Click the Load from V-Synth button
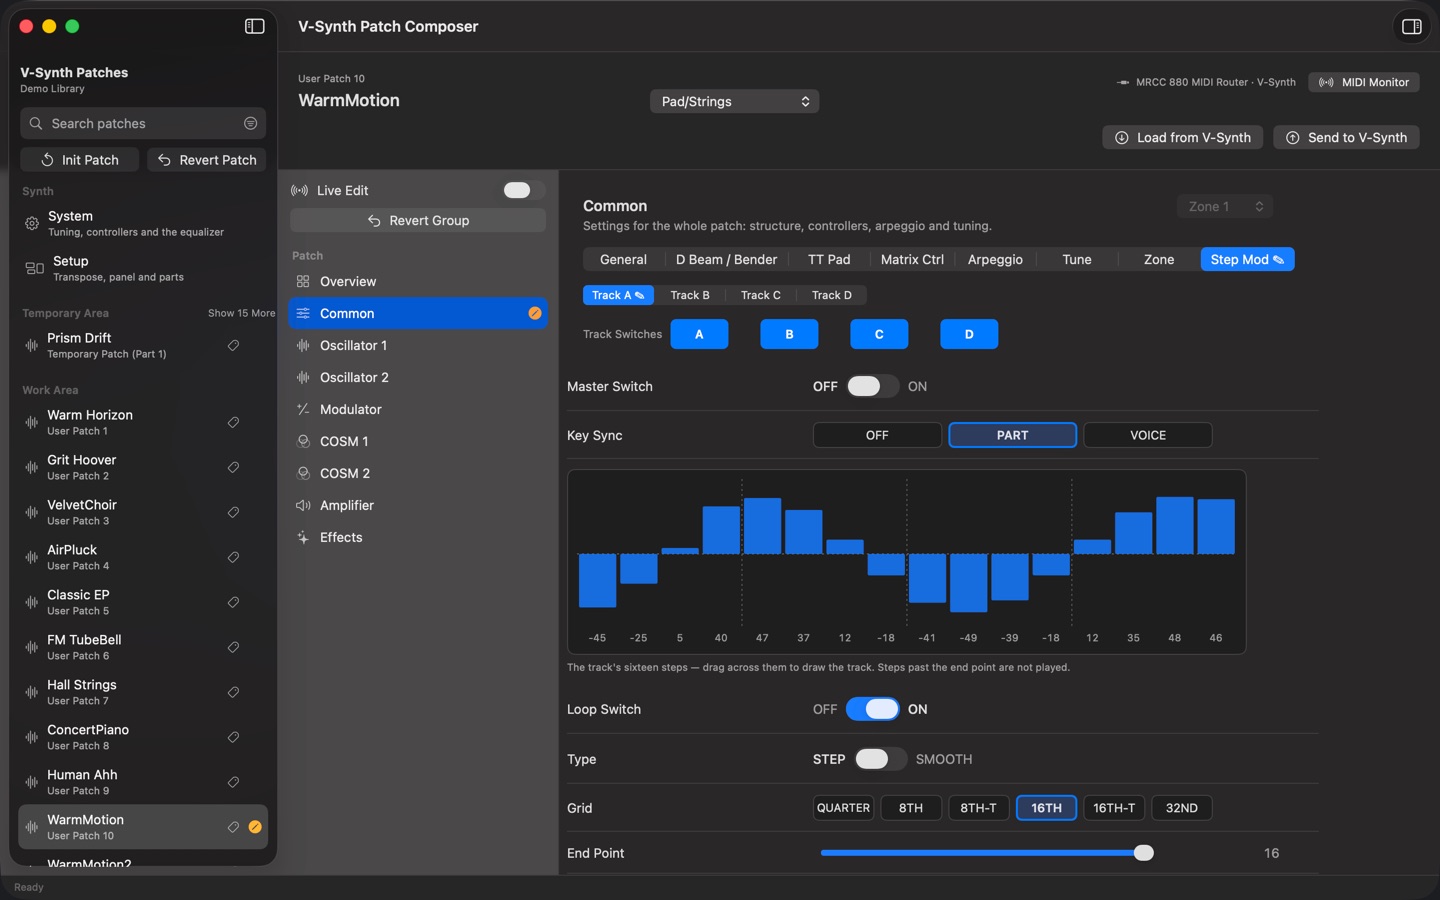The image size is (1440, 900). (x=1183, y=137)
